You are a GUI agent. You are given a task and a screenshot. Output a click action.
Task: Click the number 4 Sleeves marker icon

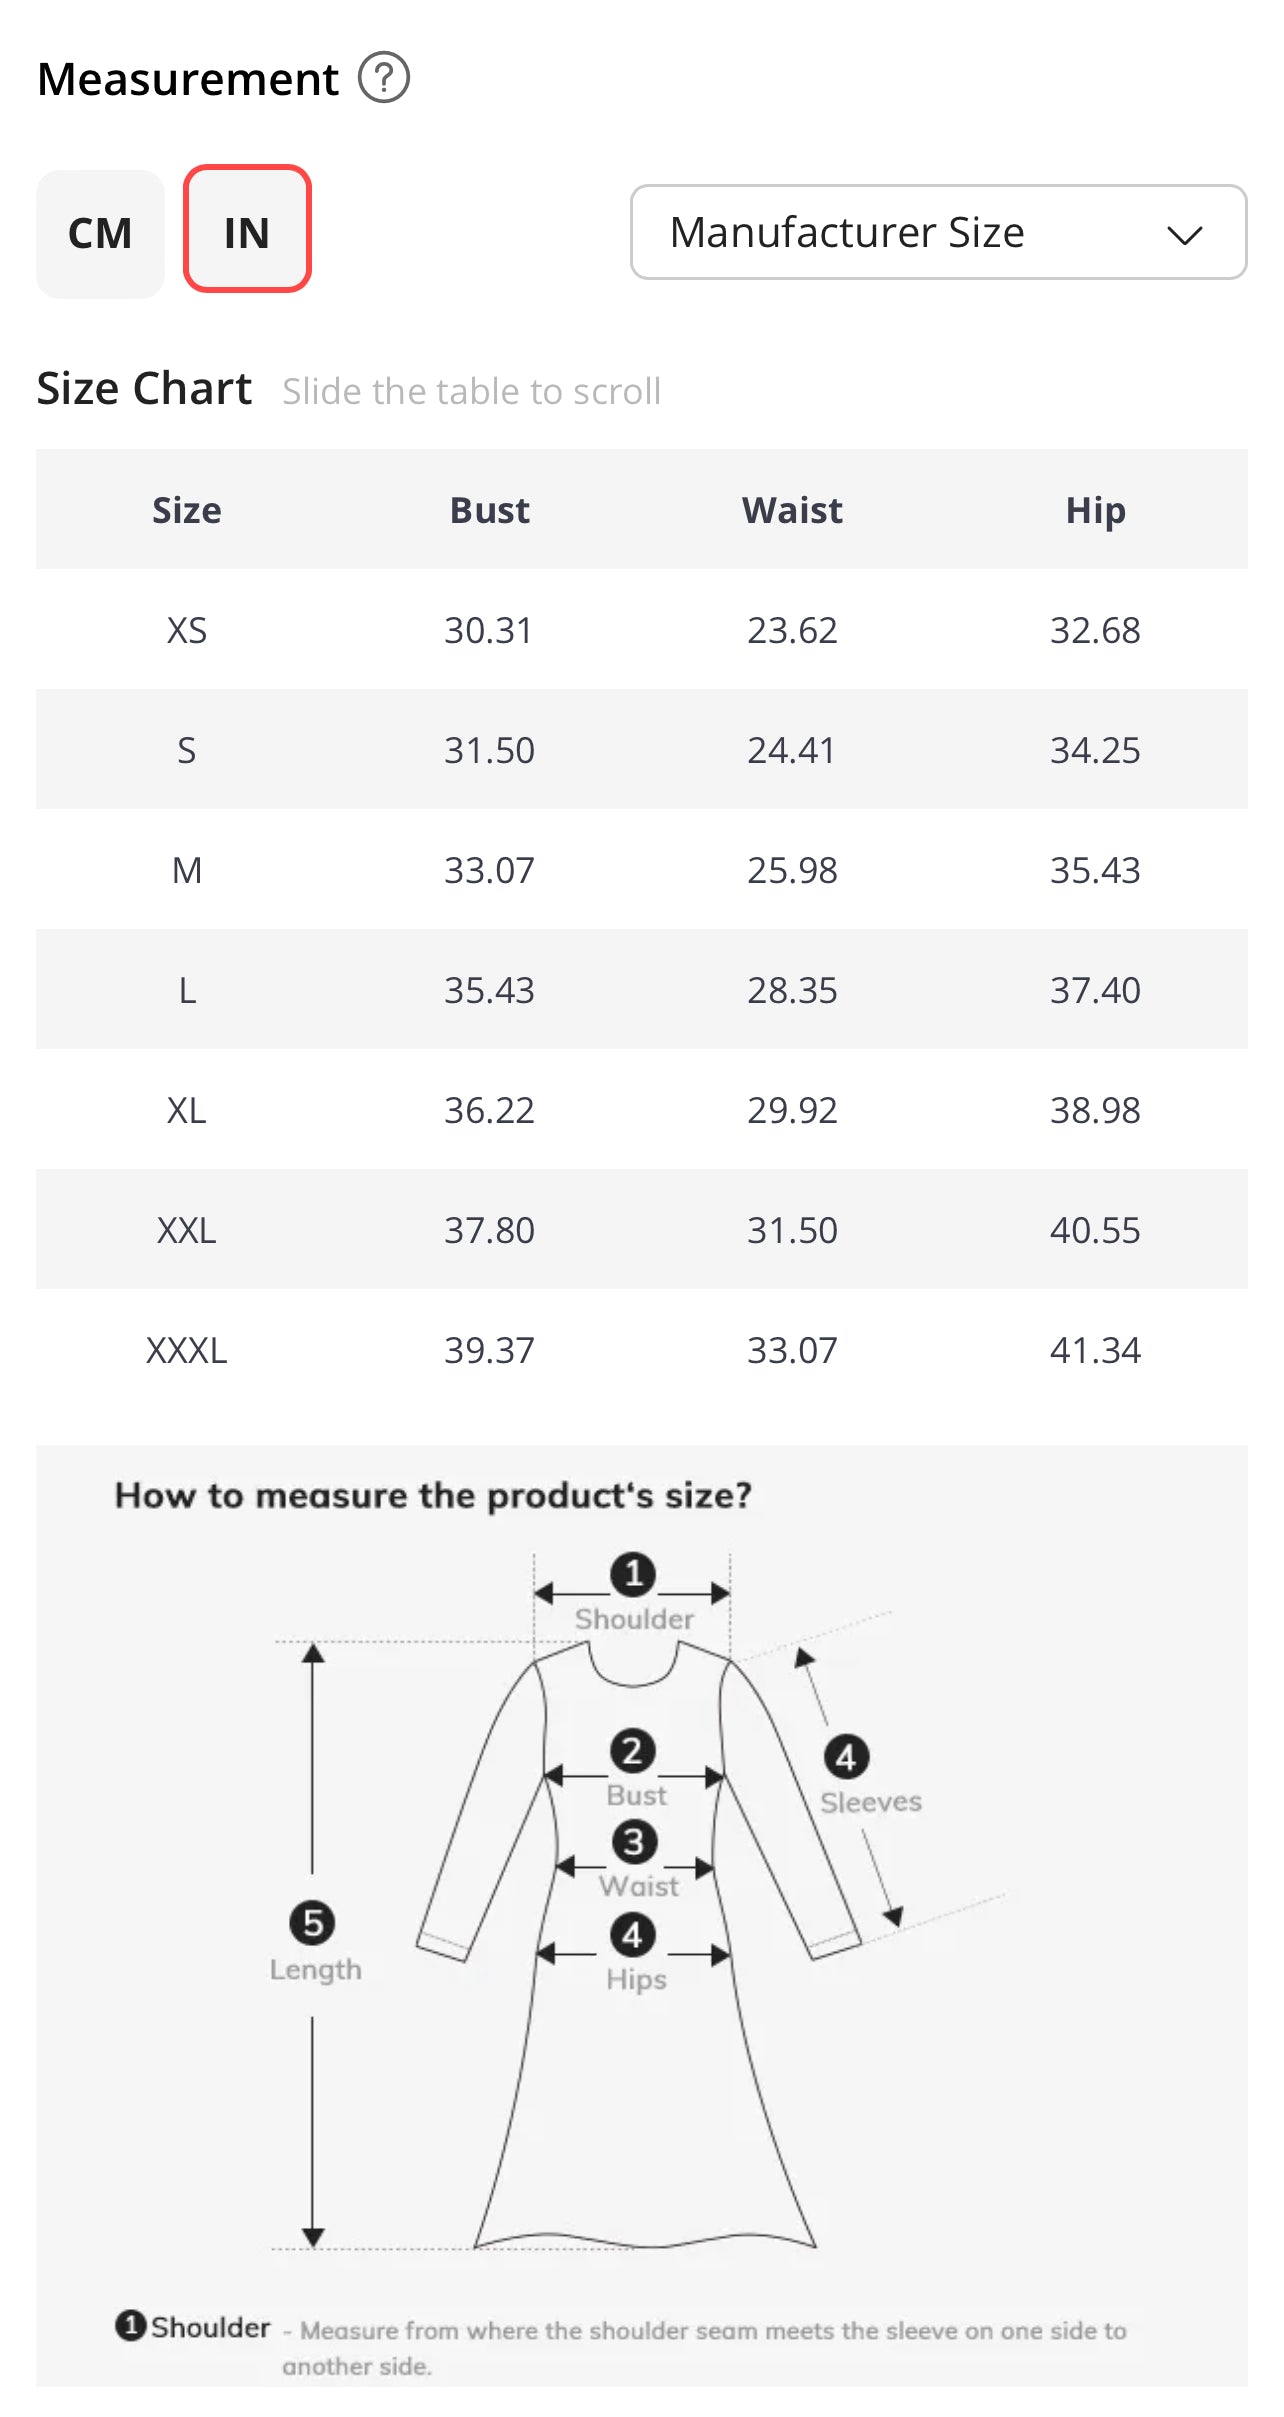point(846,1757)
